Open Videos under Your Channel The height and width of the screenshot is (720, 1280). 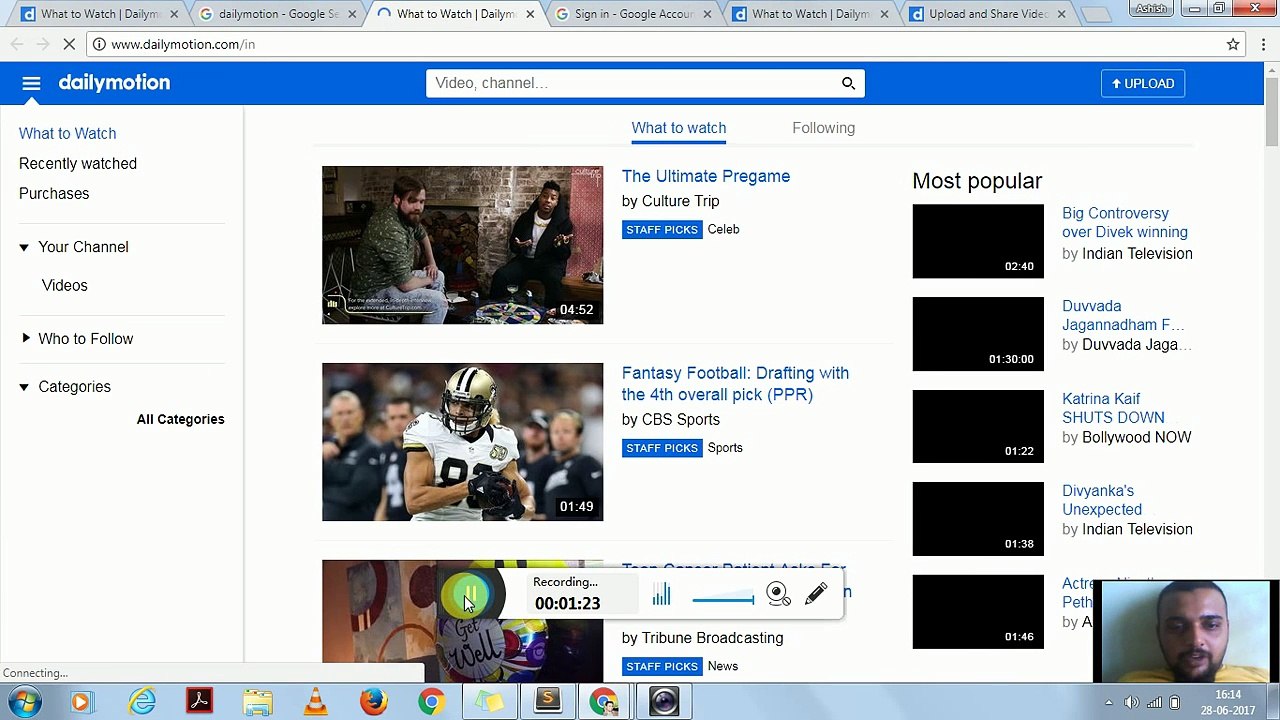click(65, 285)
